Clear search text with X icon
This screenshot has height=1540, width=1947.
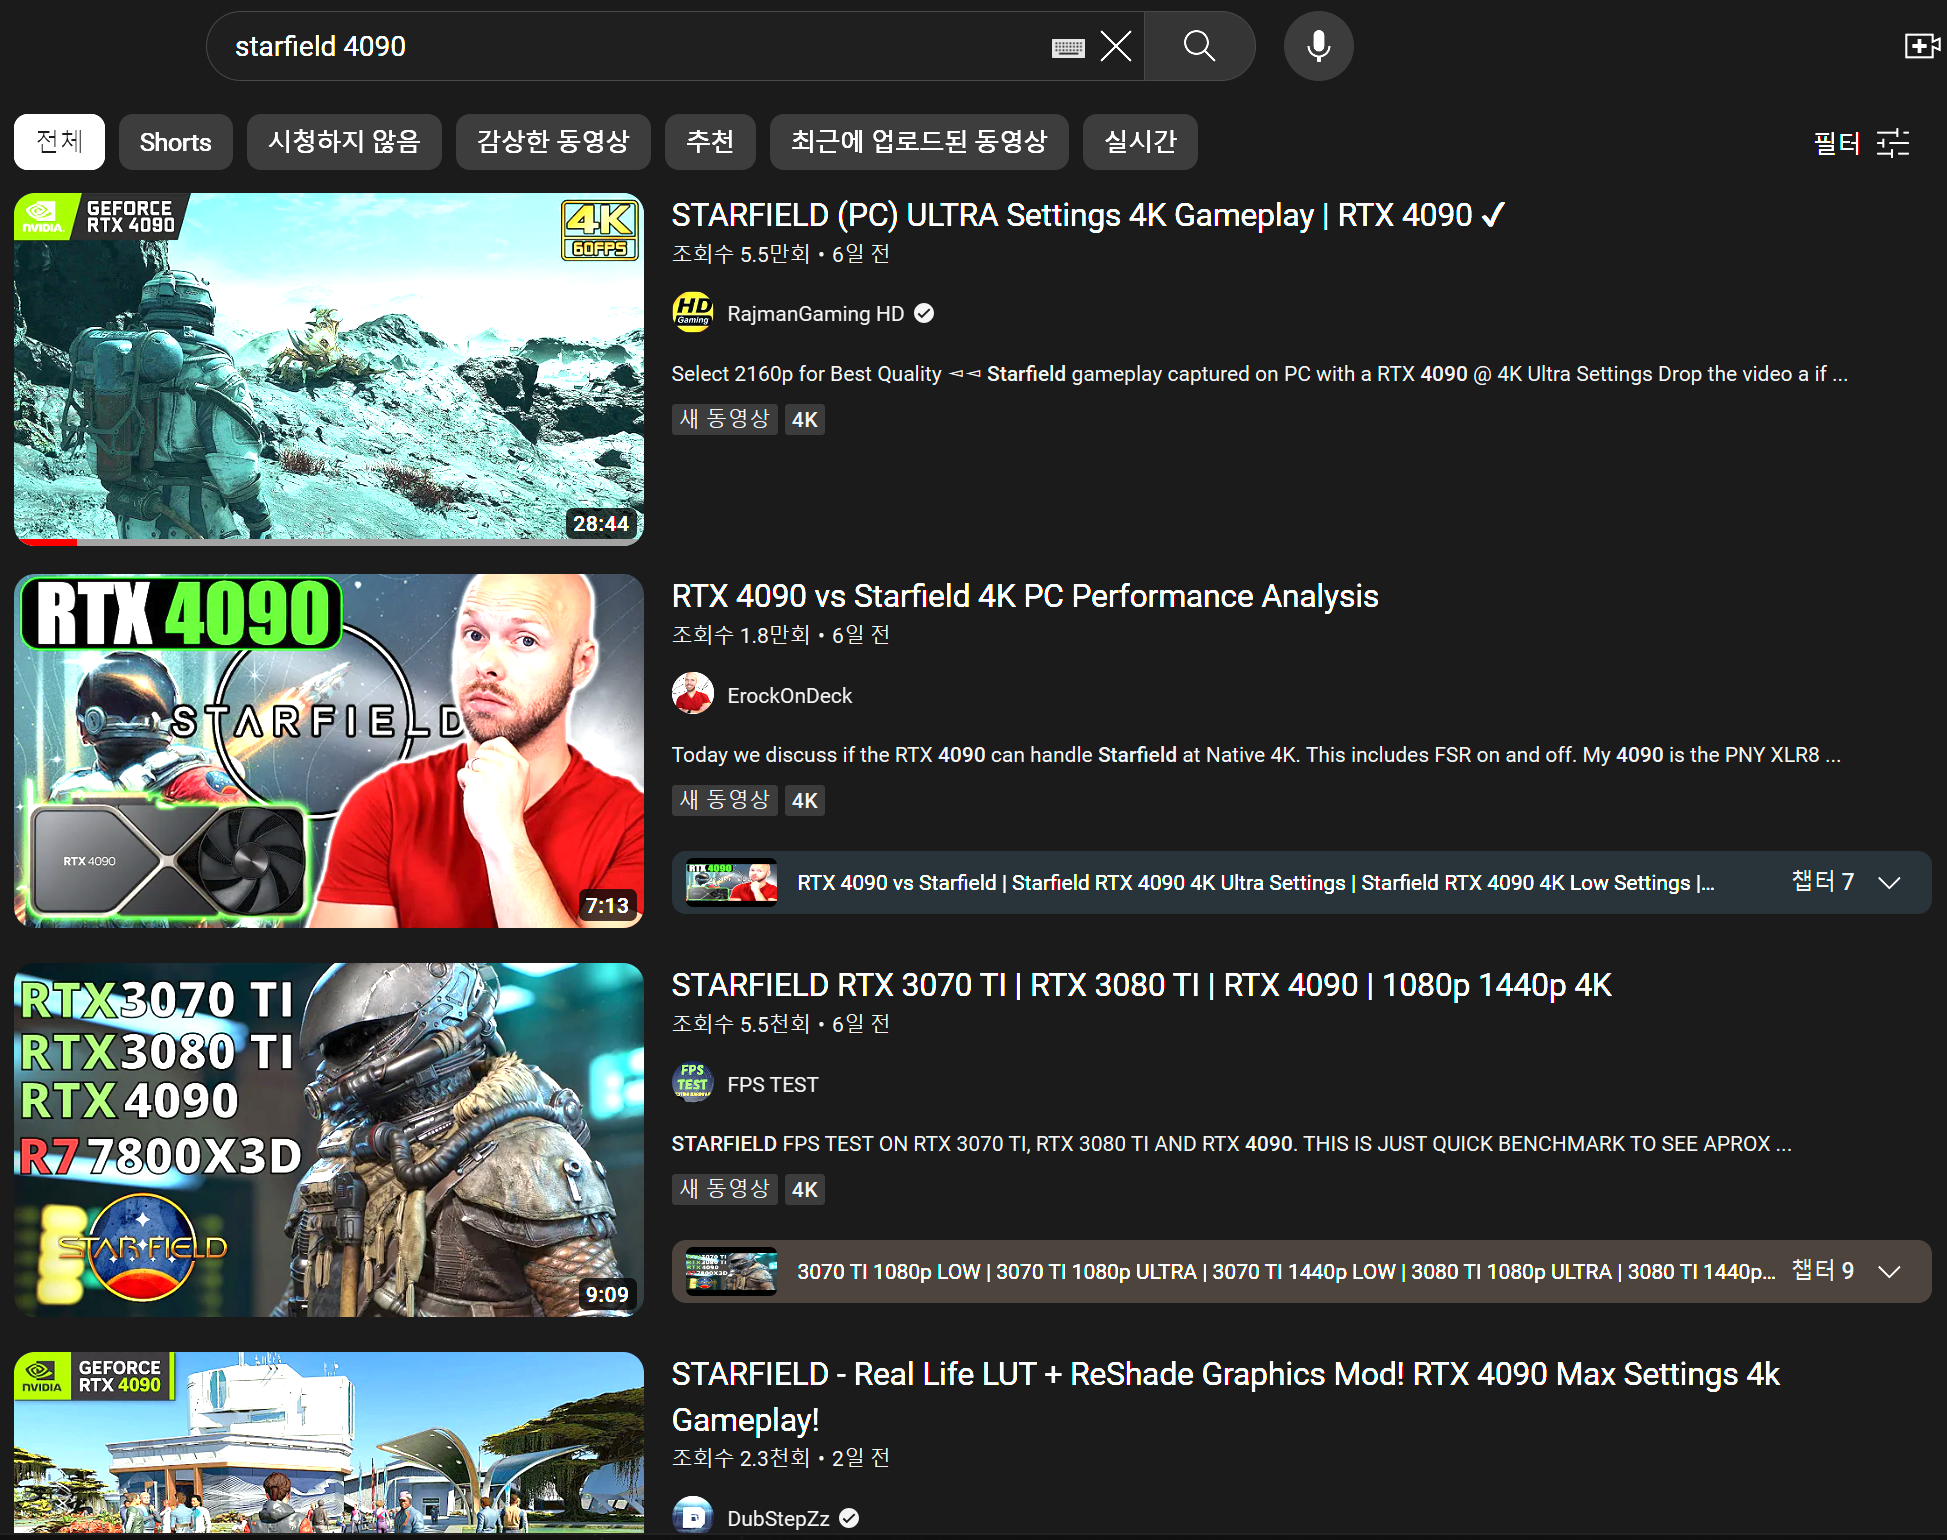tap(1115, 46)
